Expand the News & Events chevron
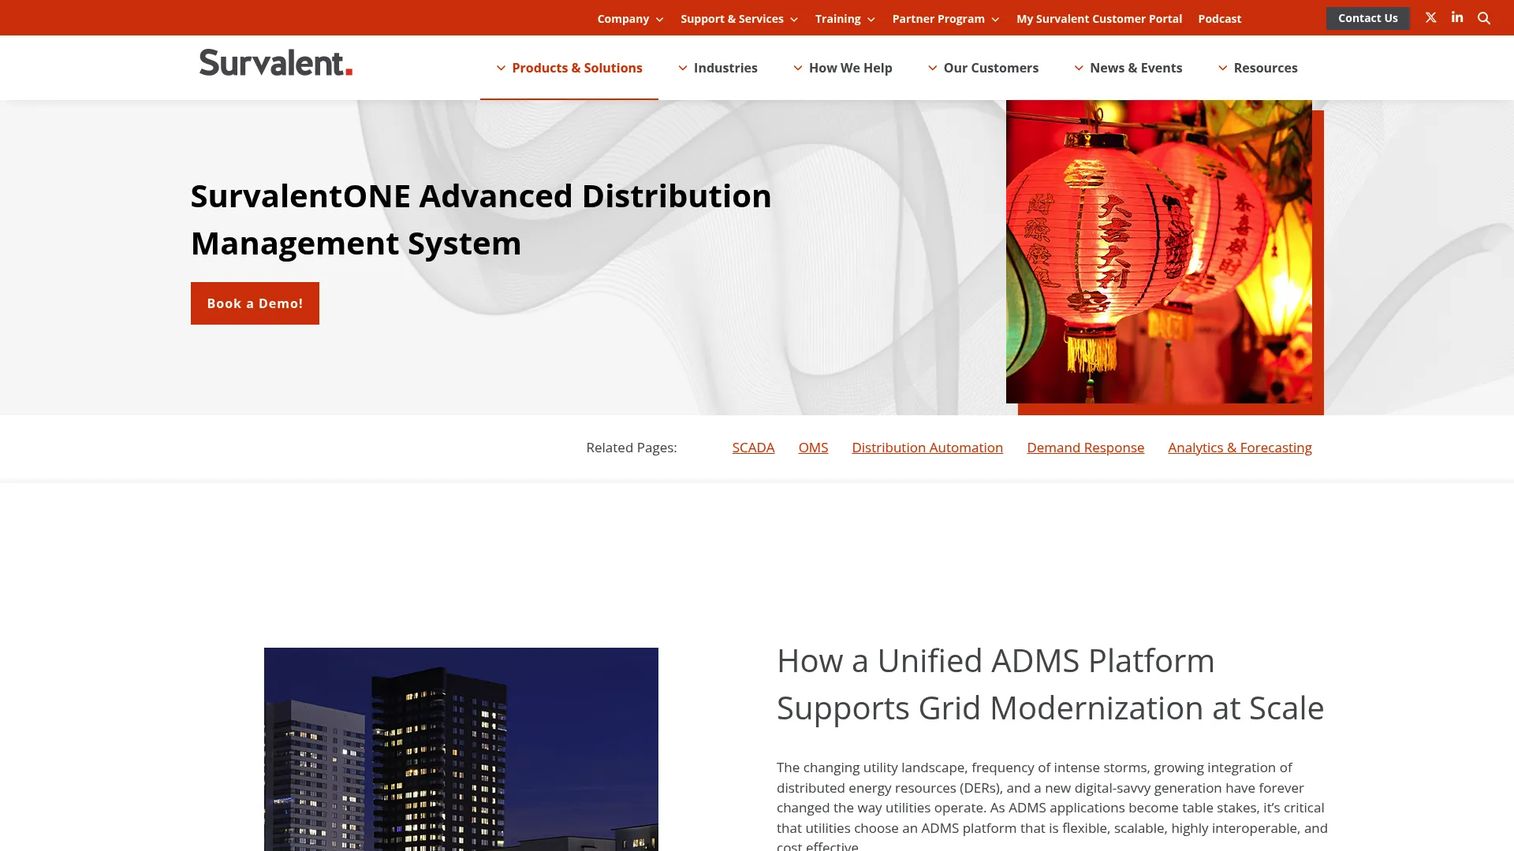Viewport: 1514px width, 851px height. click(1079, 68)
